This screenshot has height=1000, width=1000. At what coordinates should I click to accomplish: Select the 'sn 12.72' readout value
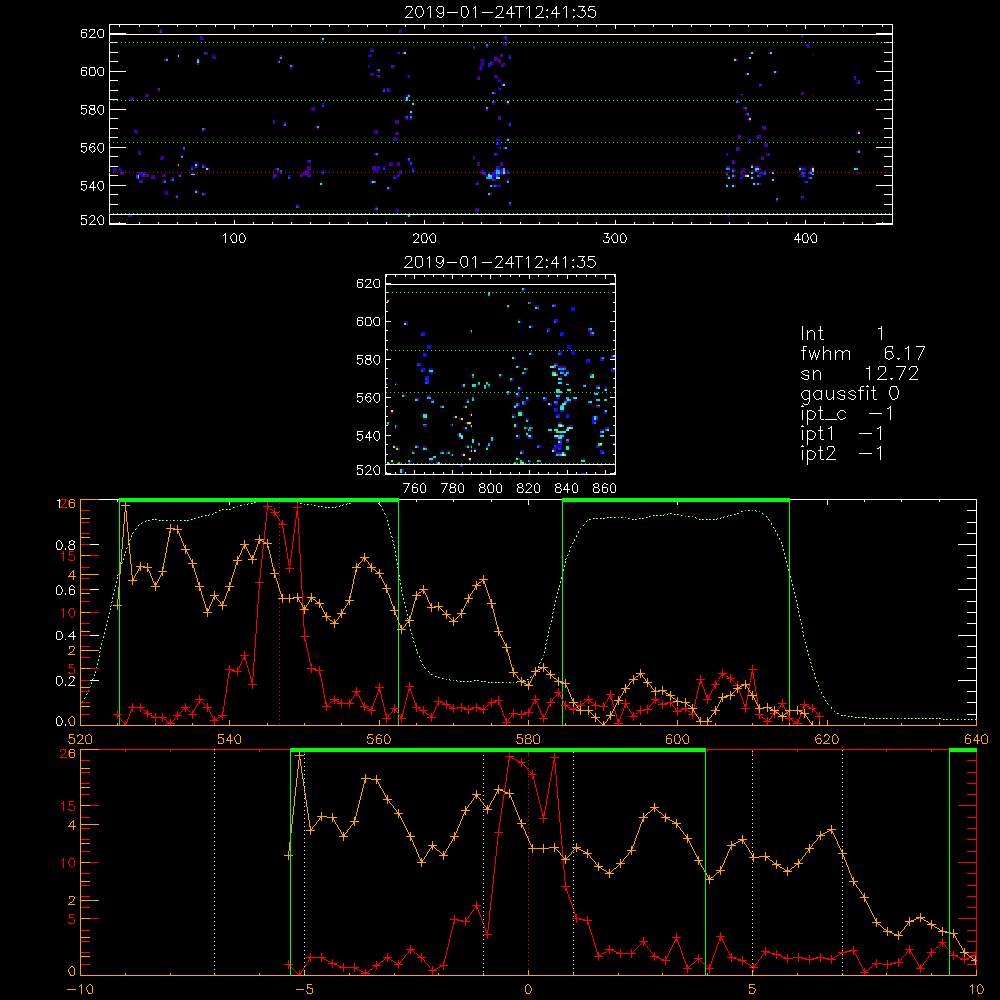(x=892, y=373)
